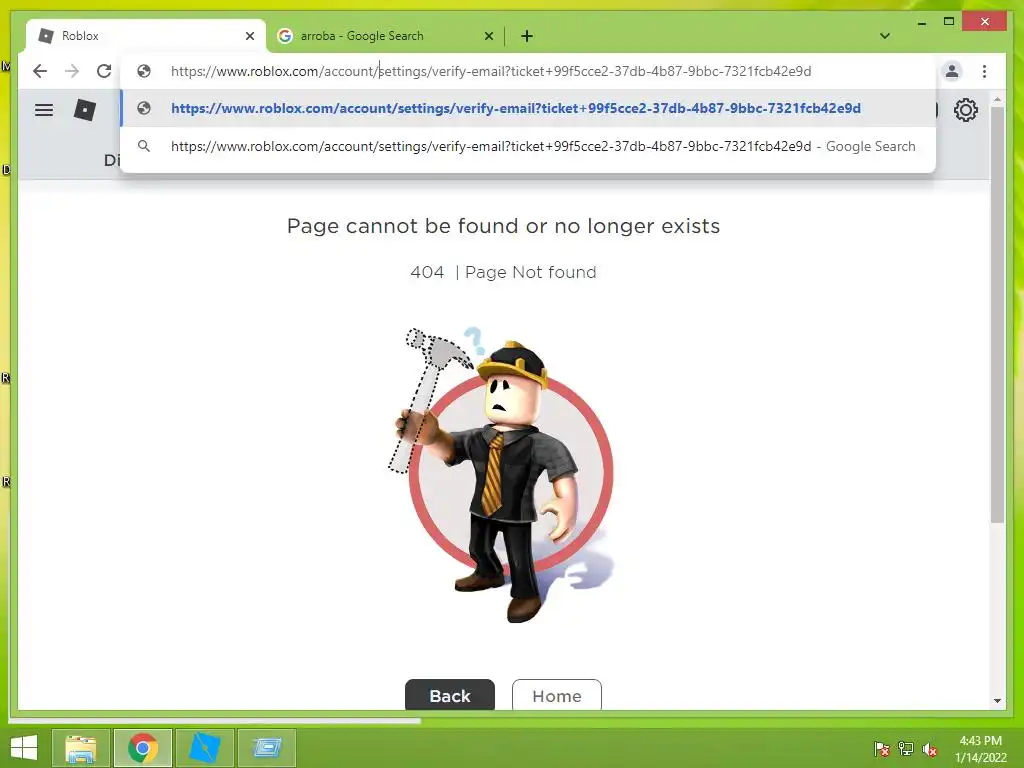Go back with the browser back arrow
This screenshot has width=1024, height=768.
[x=40, y=71]
